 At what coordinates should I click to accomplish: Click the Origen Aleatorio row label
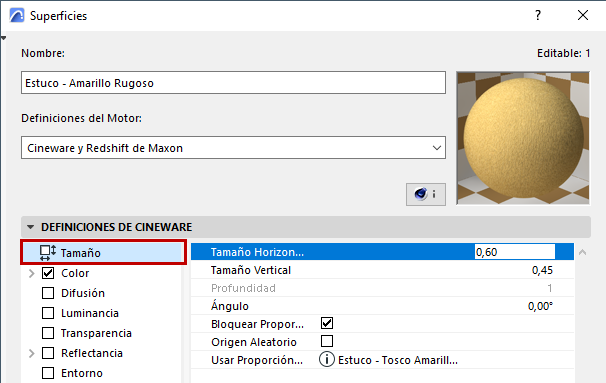pyautogui.click(x=254, y=342)
